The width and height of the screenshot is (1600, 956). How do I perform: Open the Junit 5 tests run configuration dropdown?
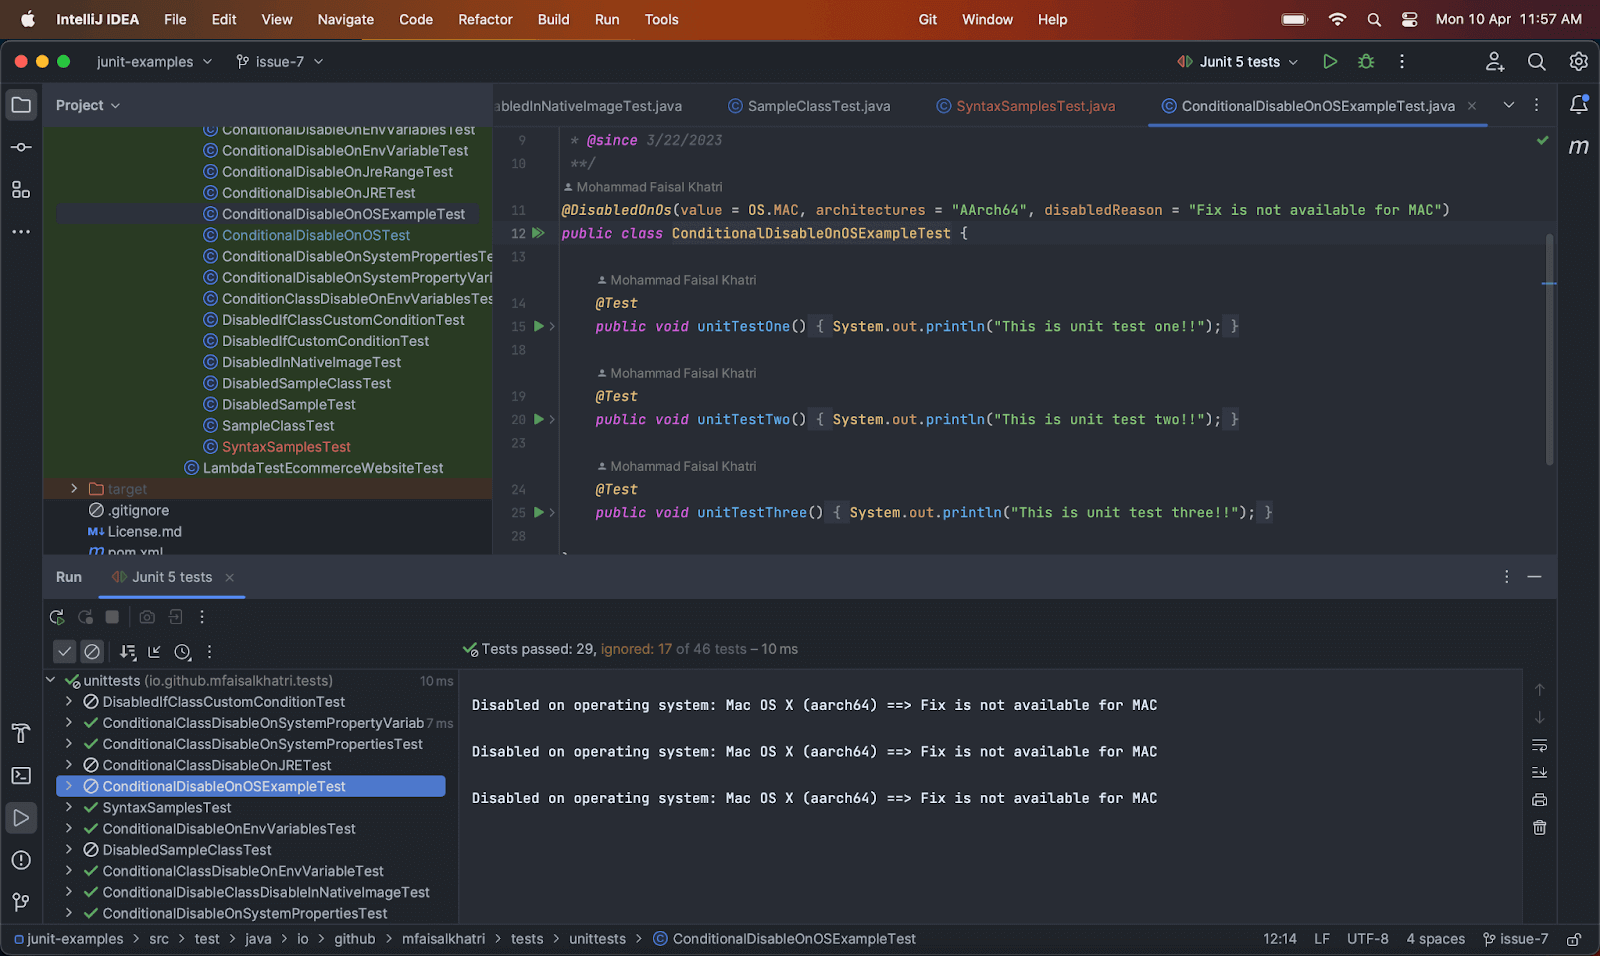tap(1238, 62)
